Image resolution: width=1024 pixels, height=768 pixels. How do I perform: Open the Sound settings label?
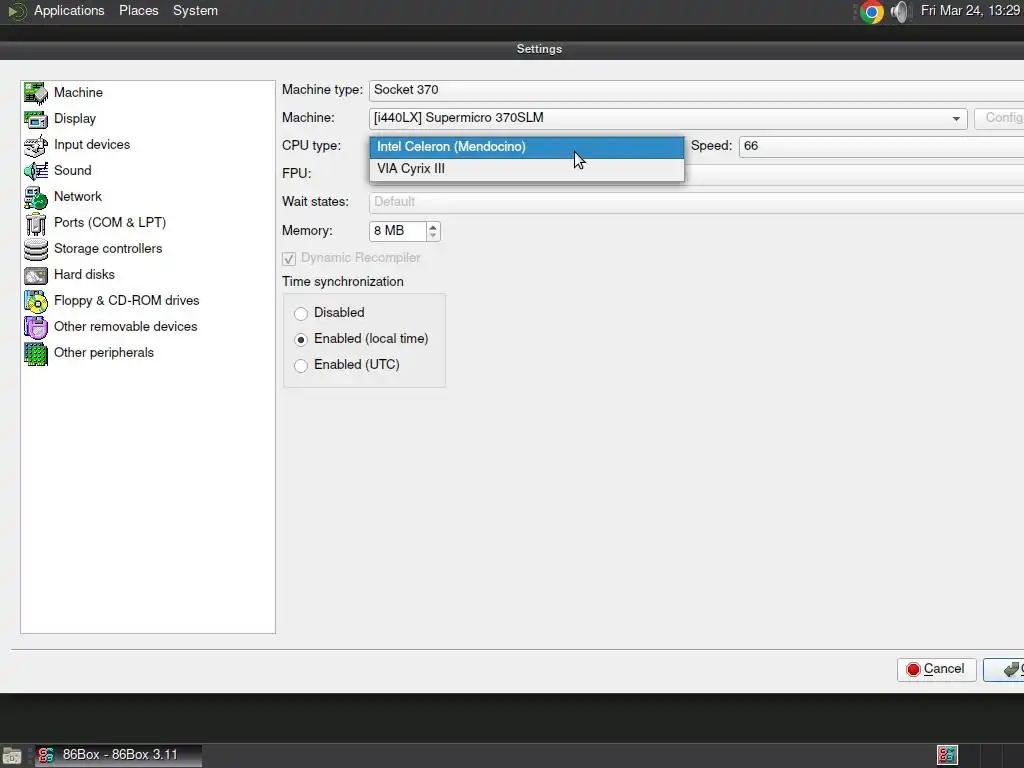coord(72,170)
